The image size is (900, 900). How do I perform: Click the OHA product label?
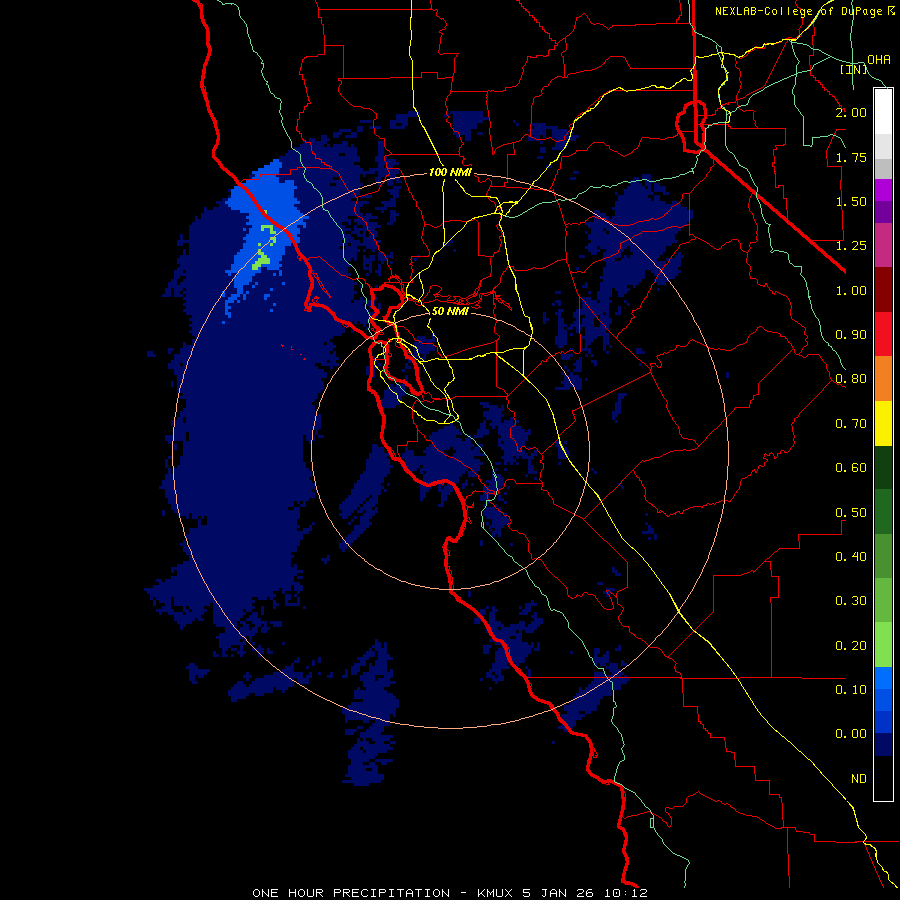pos(879,60)
